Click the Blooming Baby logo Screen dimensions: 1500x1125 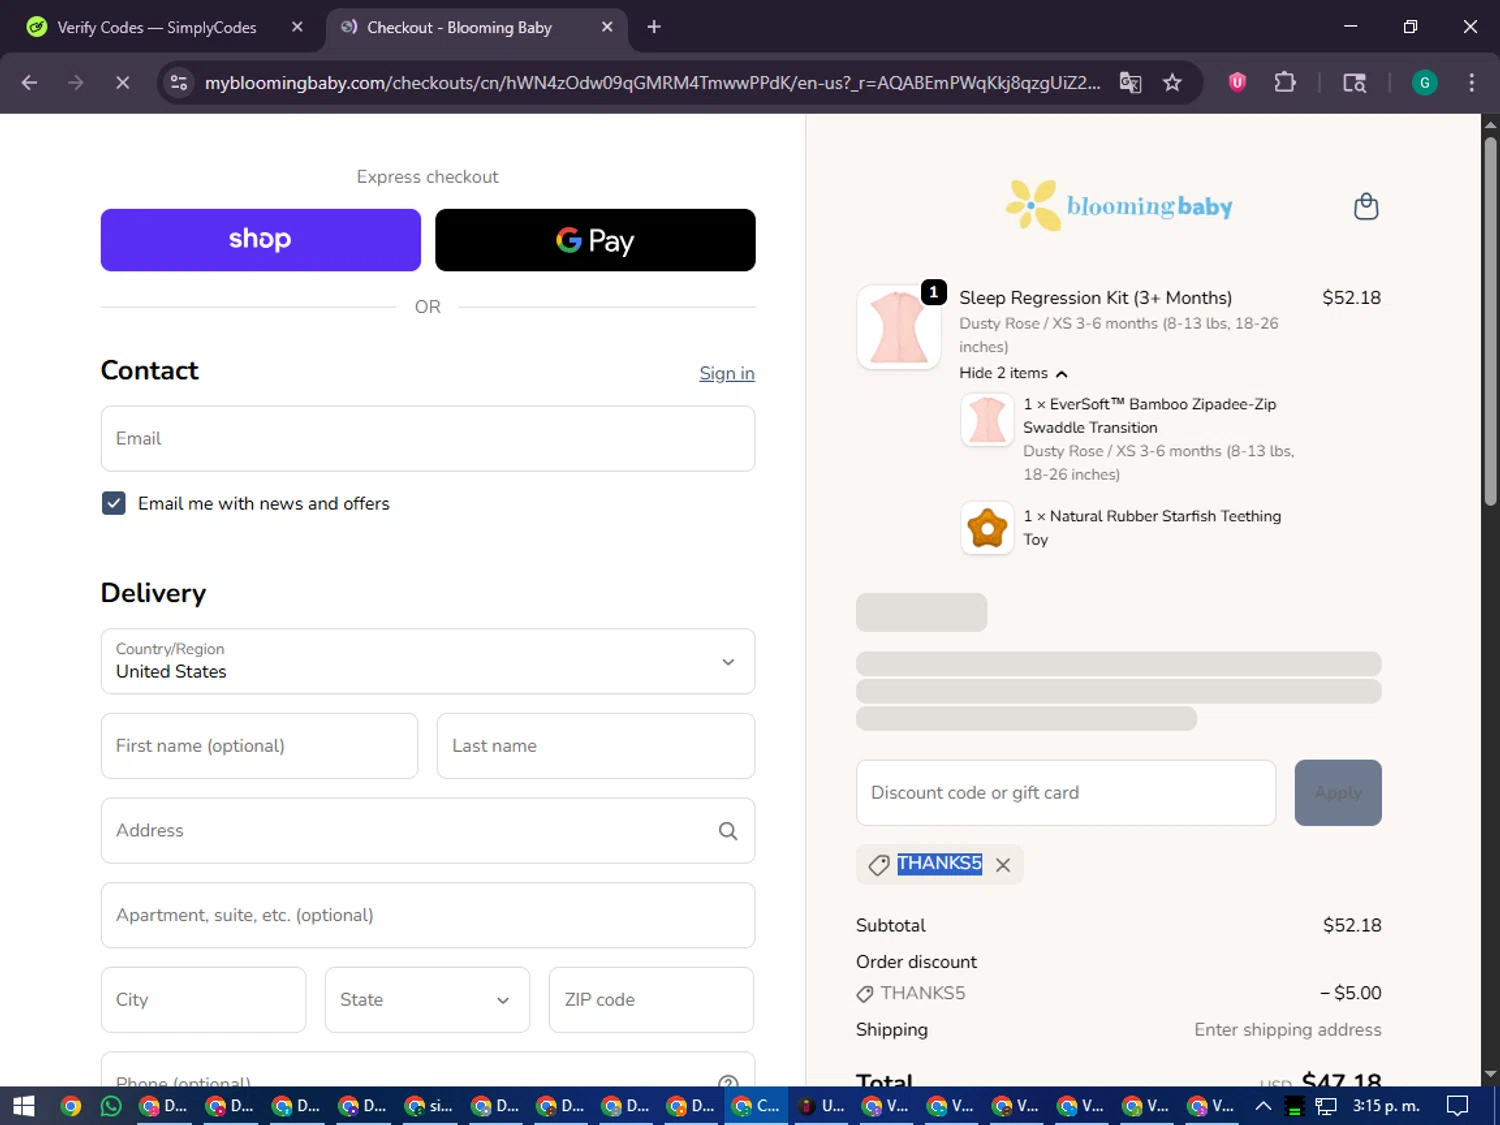[1119, 206]
